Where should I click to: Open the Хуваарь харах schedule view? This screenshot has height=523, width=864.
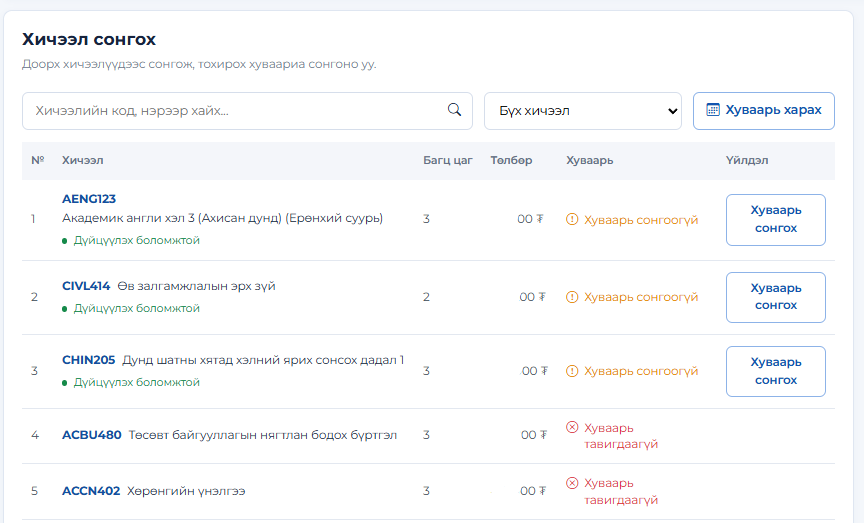(764, 111)
